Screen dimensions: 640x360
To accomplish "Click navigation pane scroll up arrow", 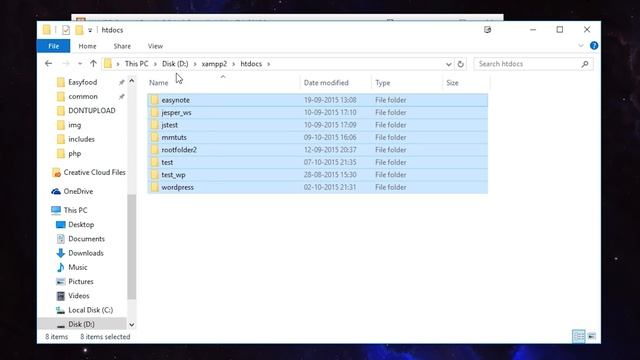I will [131, 81].
